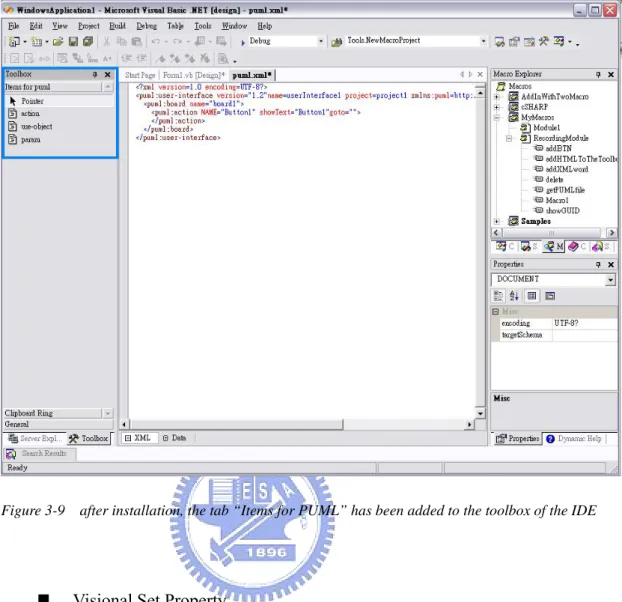622x602 pixels.
Task: Switch to the Start Page tab
Action: tap(140, 75)
